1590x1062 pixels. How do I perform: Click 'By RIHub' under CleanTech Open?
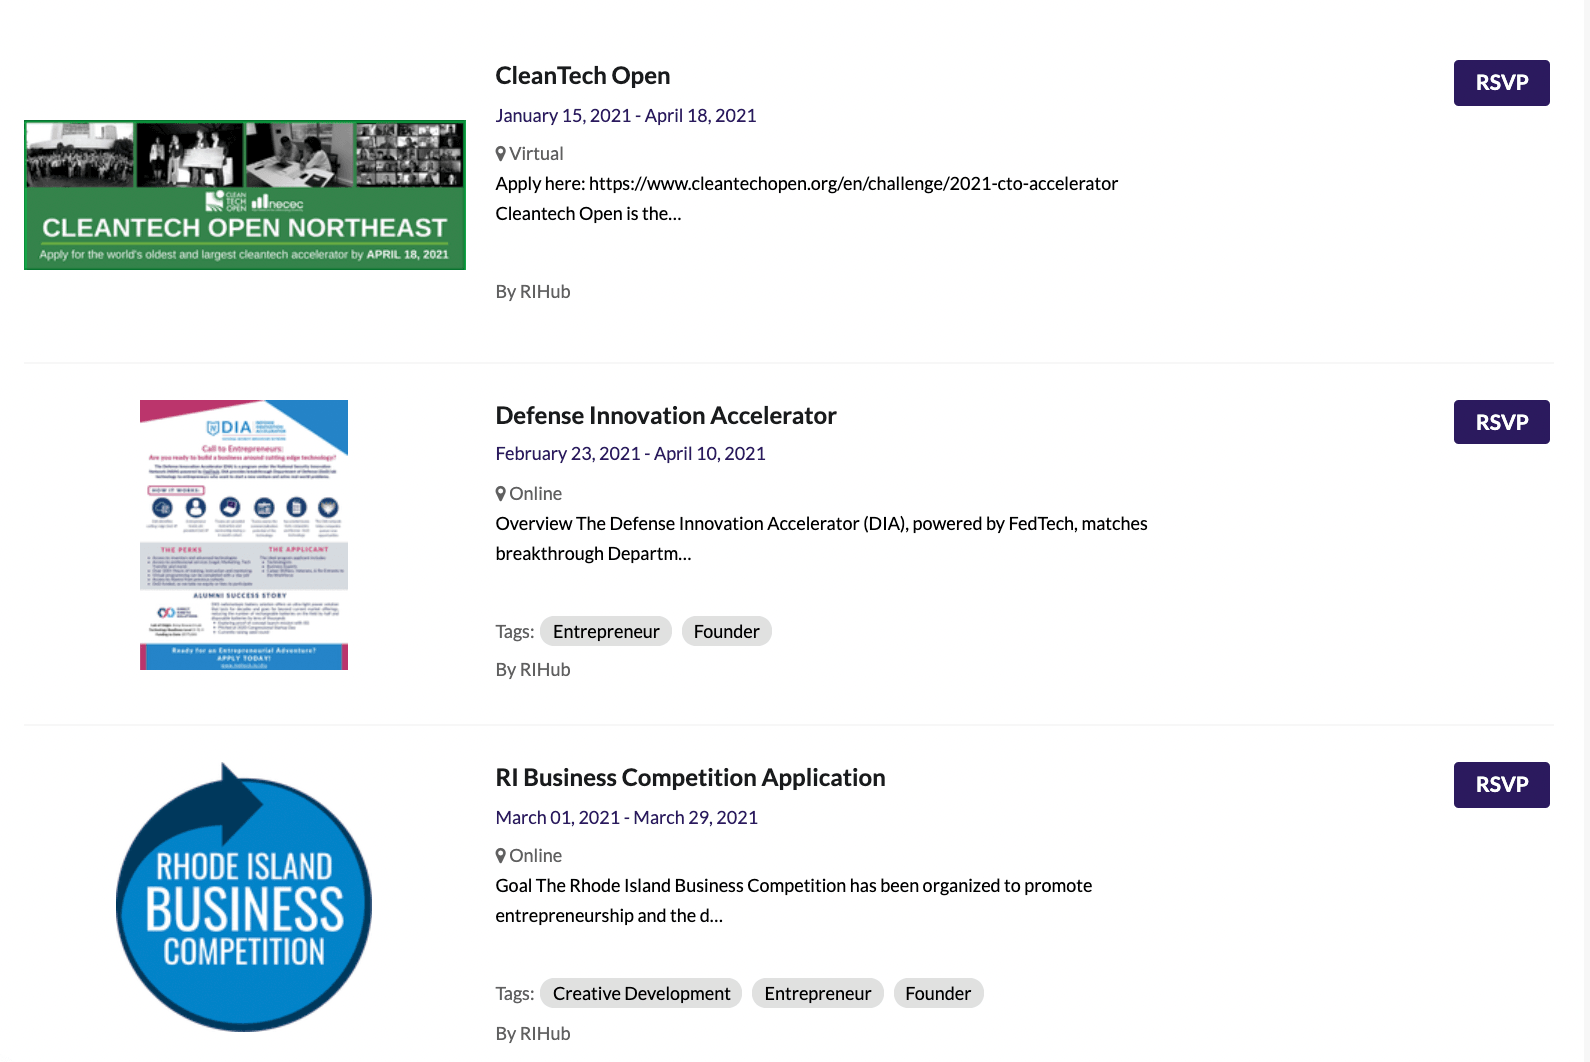pos(533,292)
